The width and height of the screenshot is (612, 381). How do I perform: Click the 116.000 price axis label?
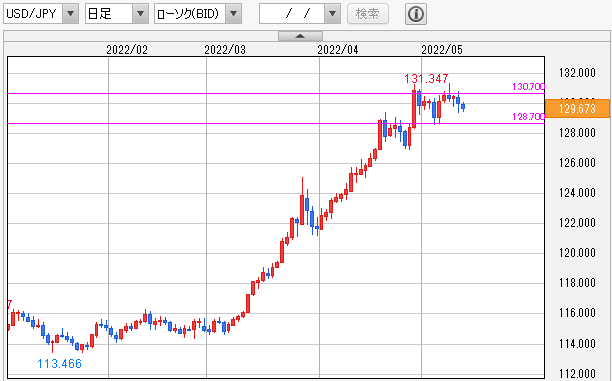(577, 313)
